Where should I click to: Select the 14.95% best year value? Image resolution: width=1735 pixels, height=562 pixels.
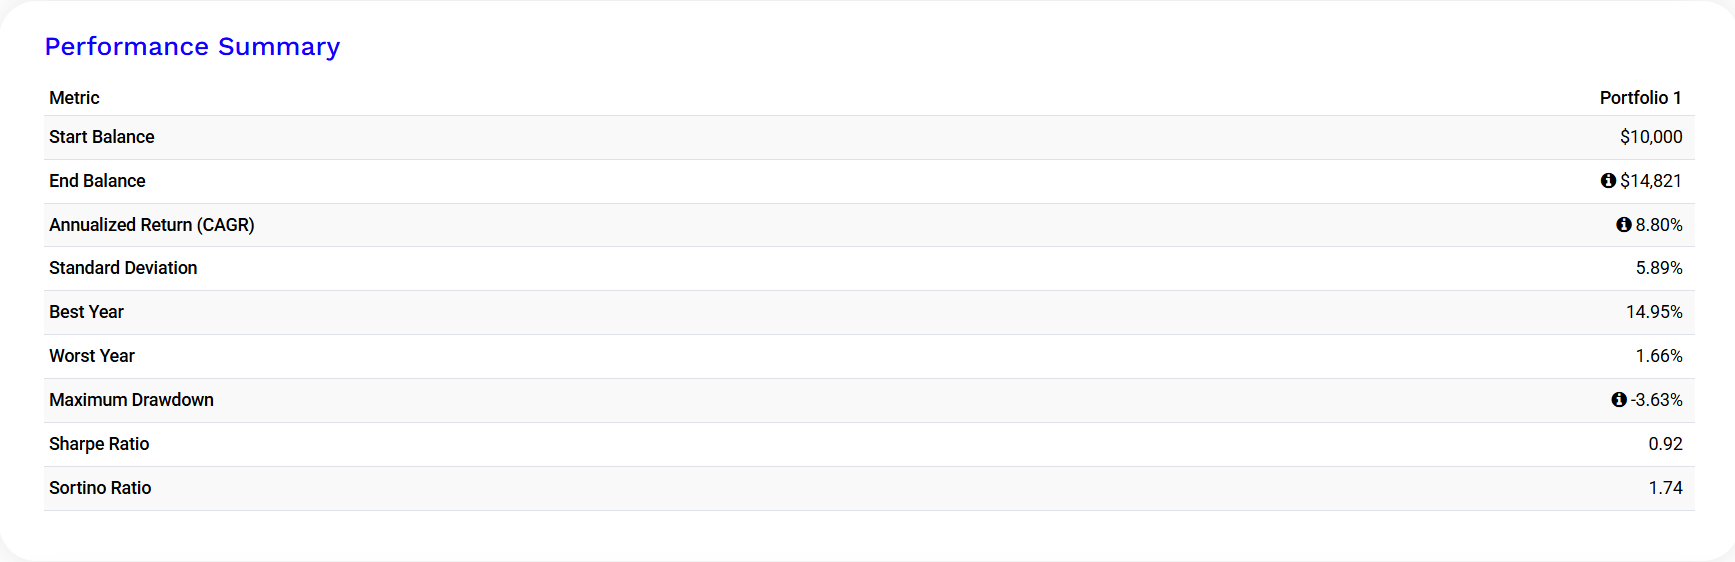[1654, 312]
